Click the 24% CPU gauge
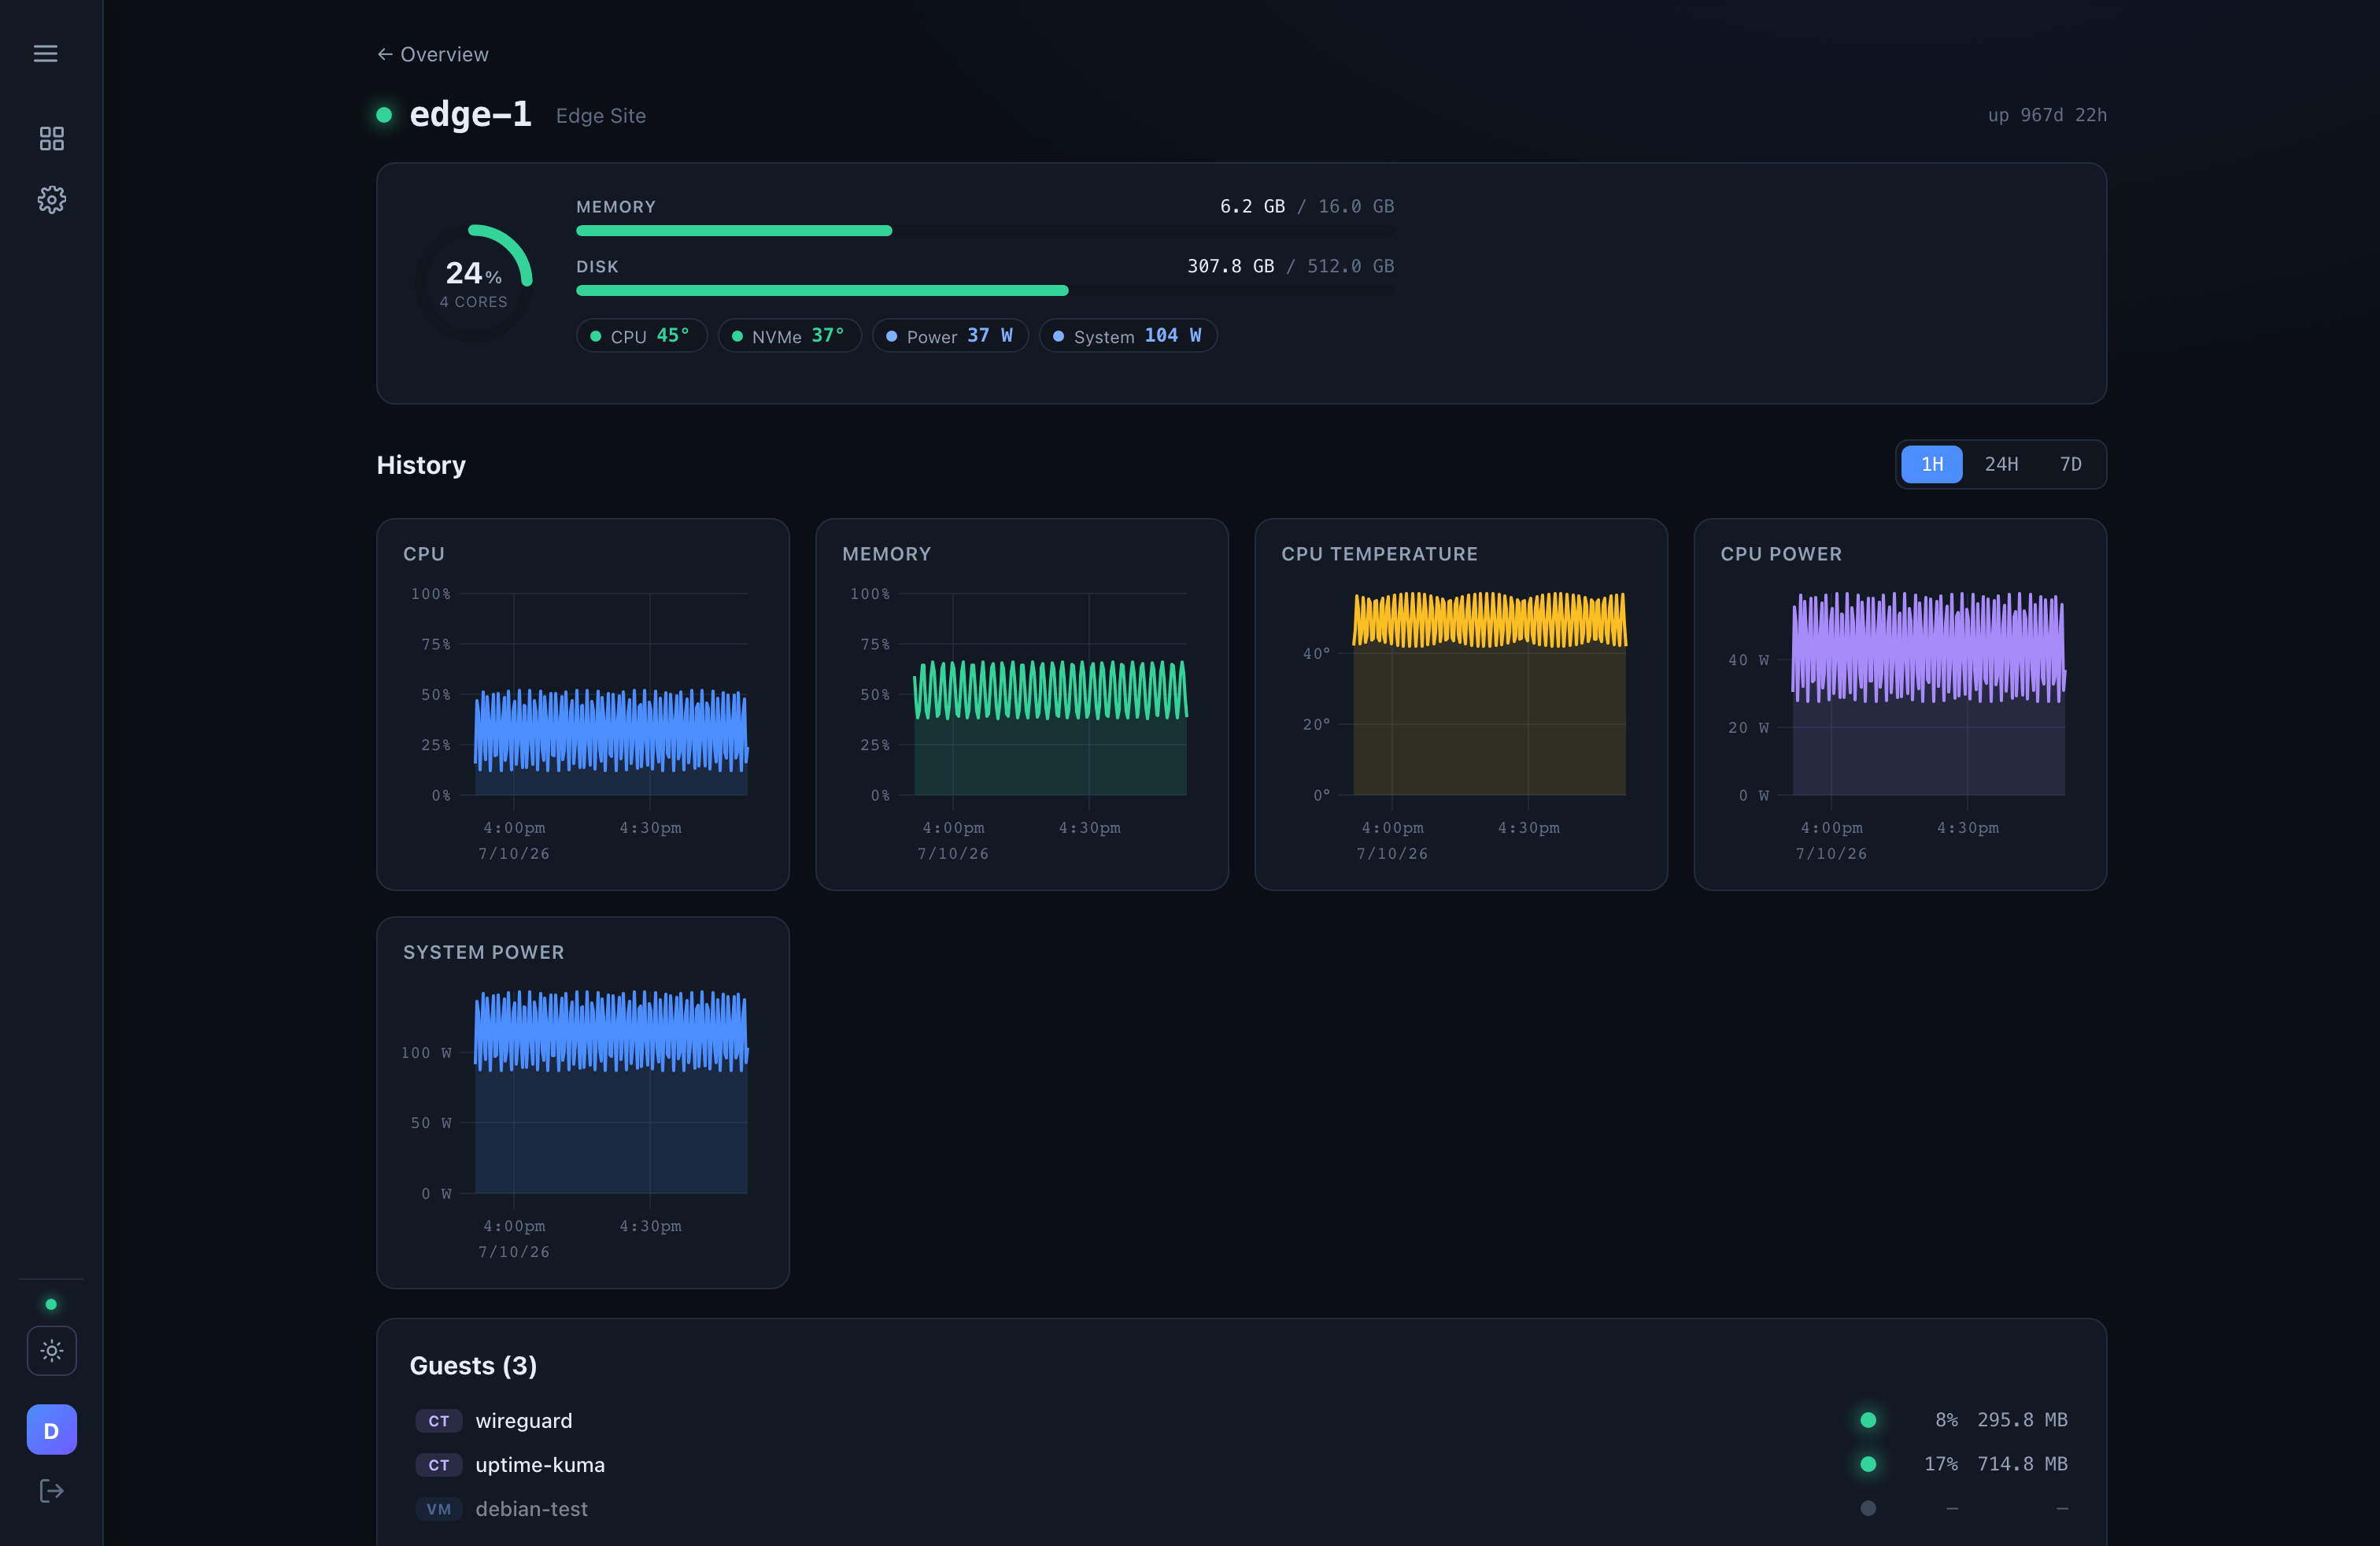This screenshot has height=1546, width=2380. tap(474, 283)
